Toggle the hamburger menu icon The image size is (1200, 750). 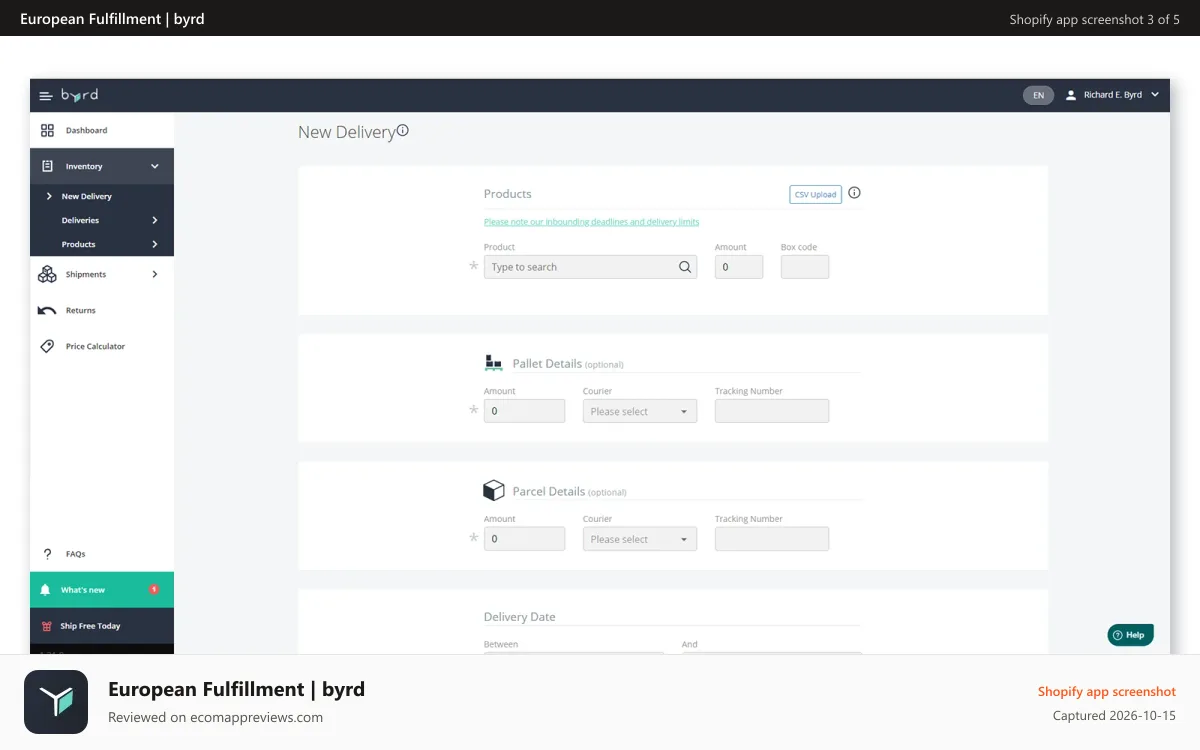click(46, 96)
